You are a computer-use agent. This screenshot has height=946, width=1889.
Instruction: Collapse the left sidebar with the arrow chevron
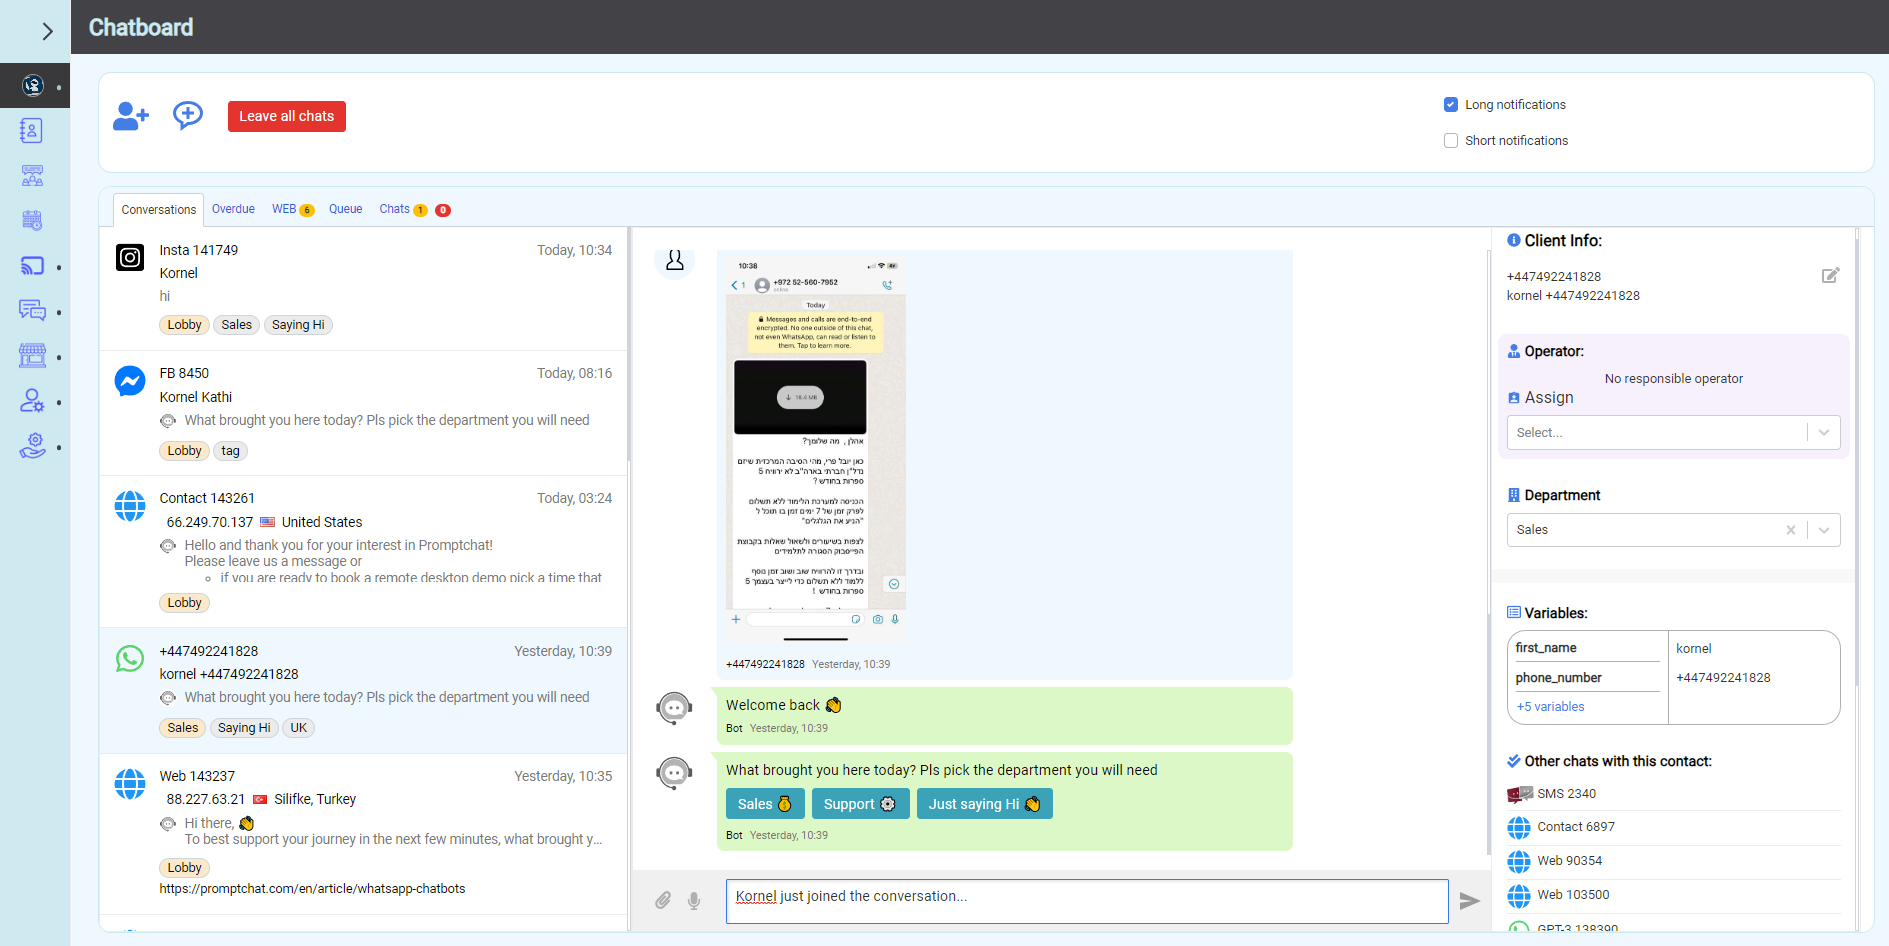[x=47, y=30]
